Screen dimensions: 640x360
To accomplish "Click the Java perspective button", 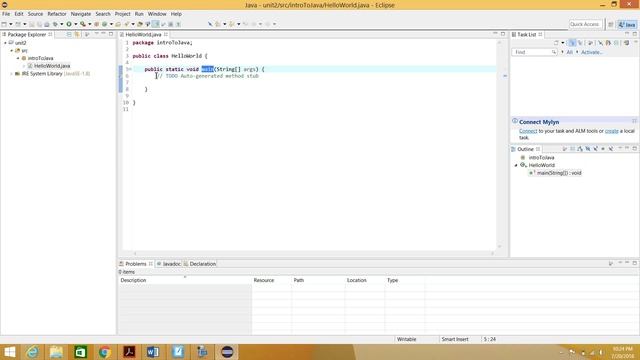I will (x=627, y=24).
